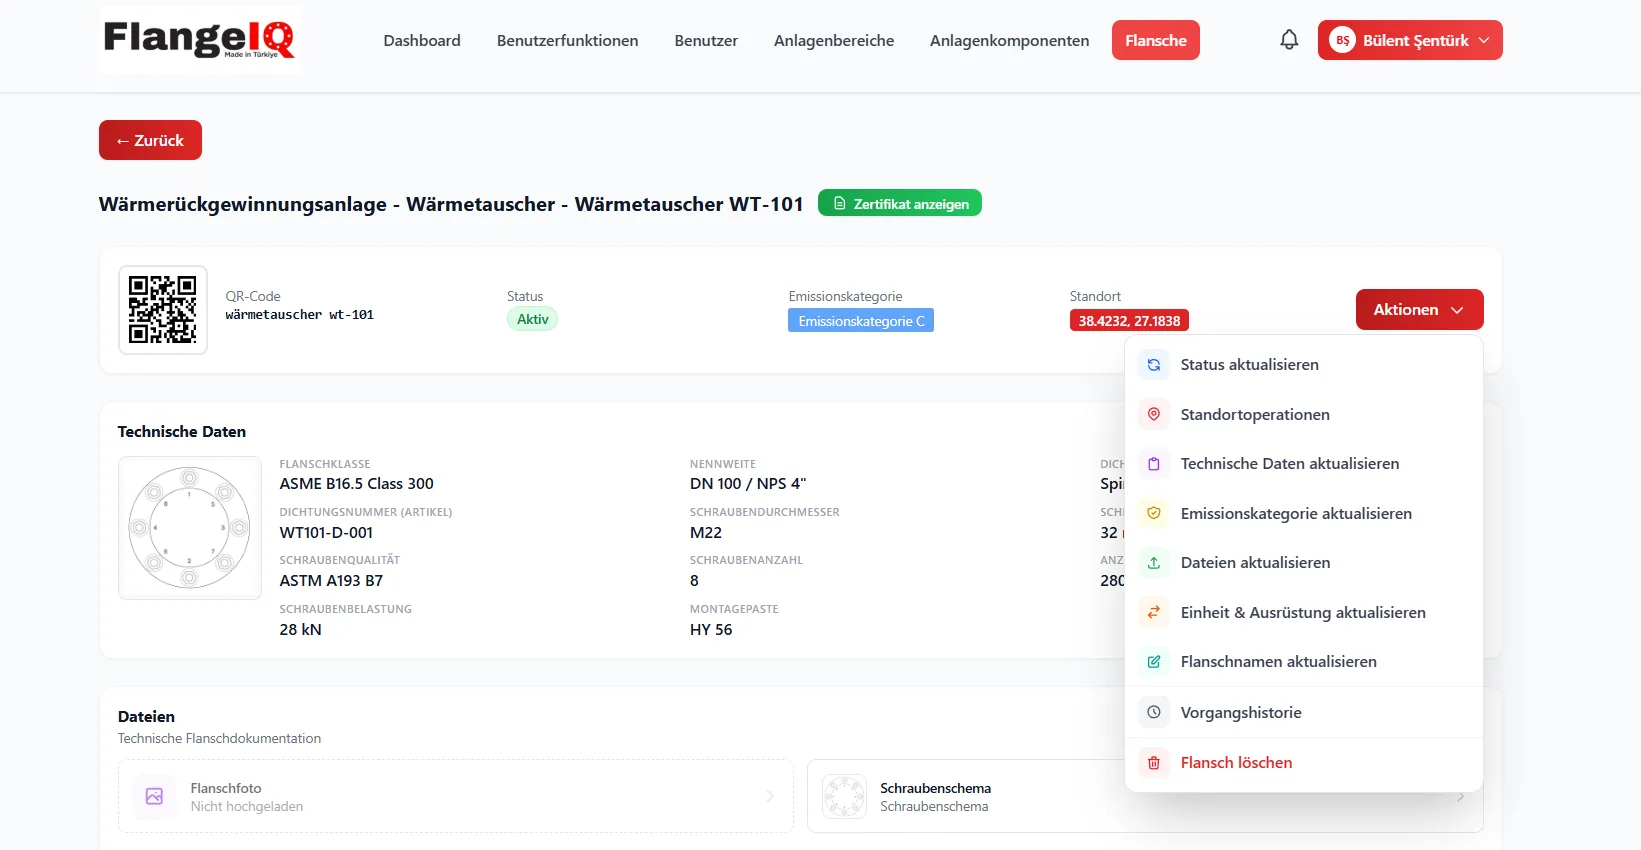Click the Einheit & Ausrüstung swap icon

pos(1154,612)
